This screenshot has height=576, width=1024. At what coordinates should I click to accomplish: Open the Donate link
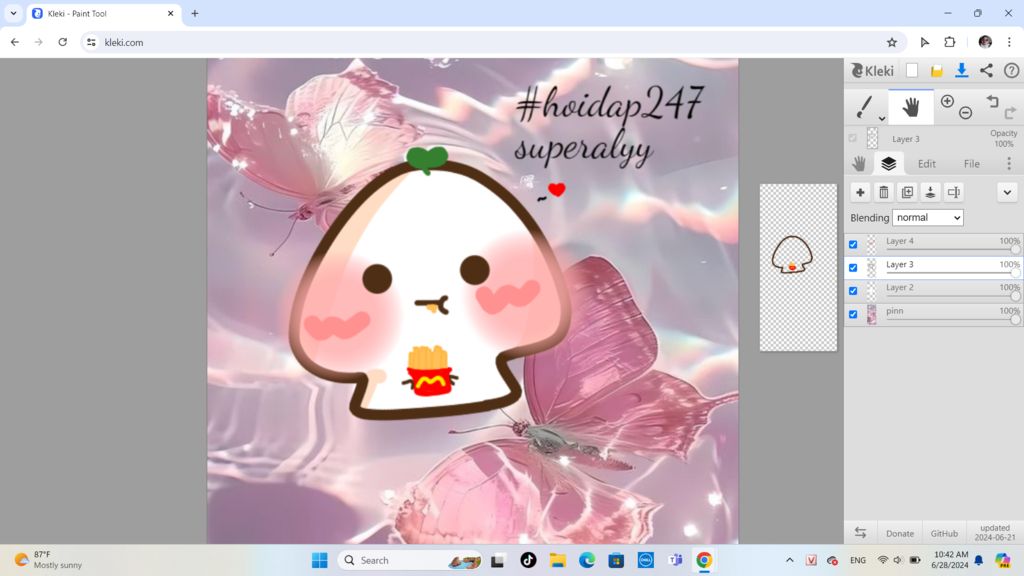click(x=899, y=534)
